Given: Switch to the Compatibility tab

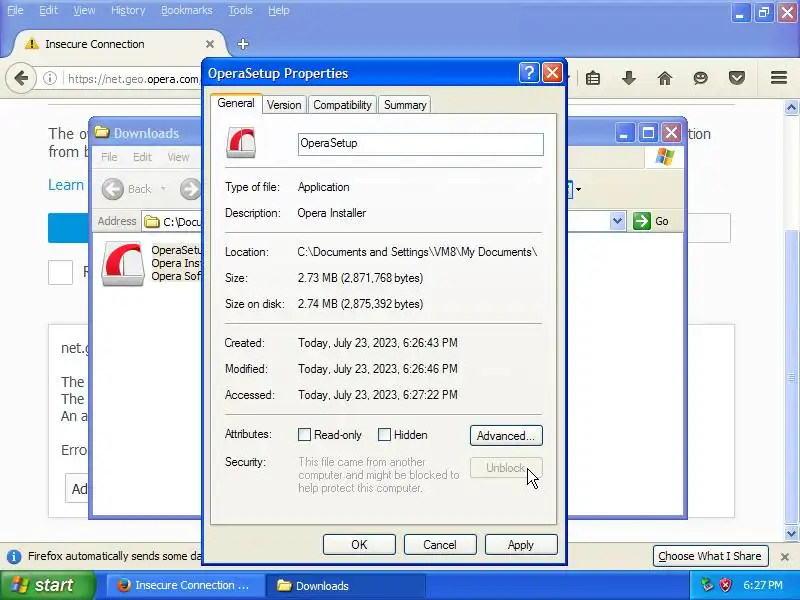Looking at the screenshot, I should coord(342,105).
